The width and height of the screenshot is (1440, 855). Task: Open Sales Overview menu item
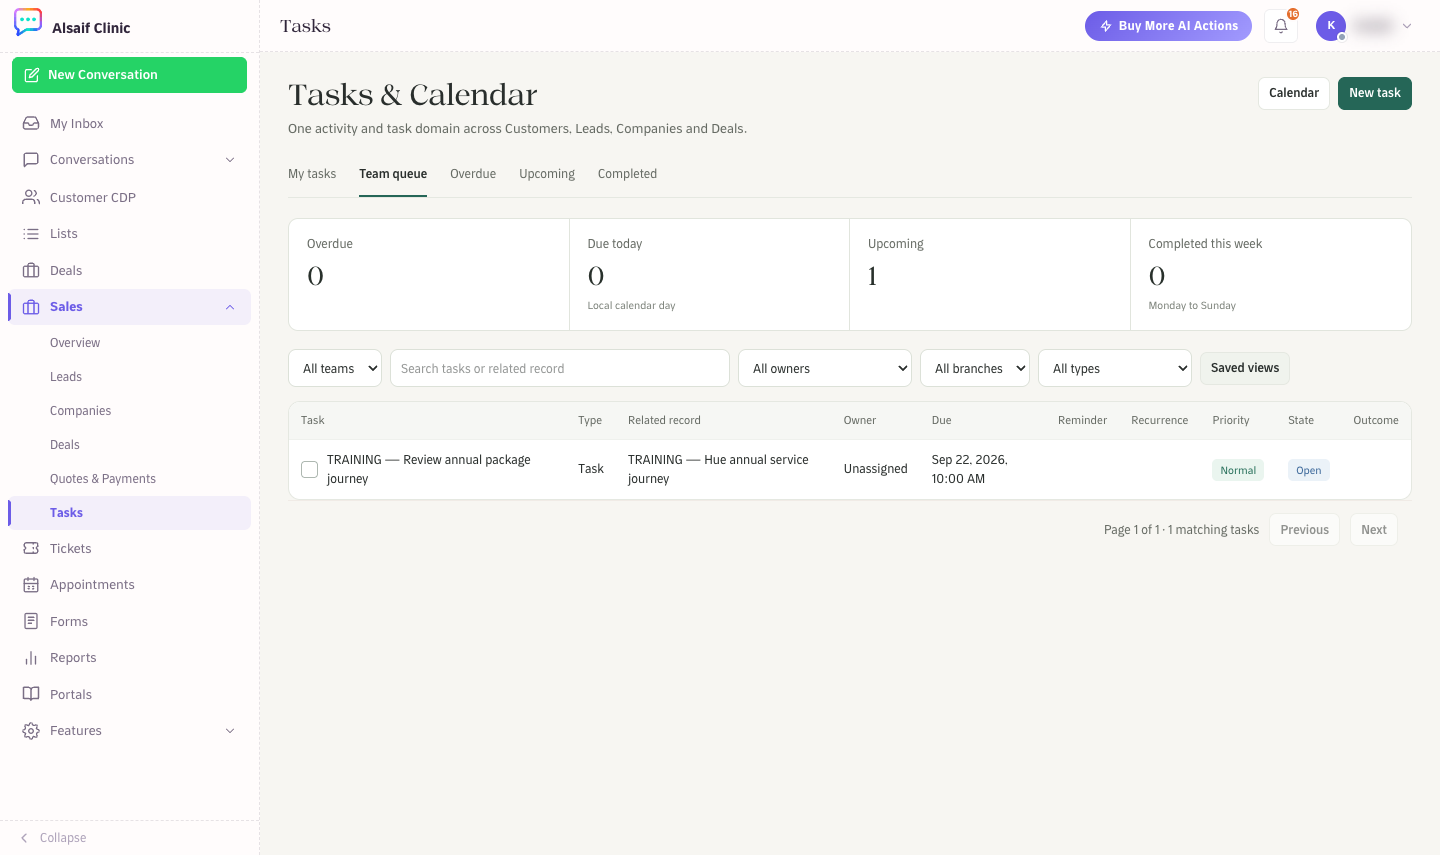point(75,343)
